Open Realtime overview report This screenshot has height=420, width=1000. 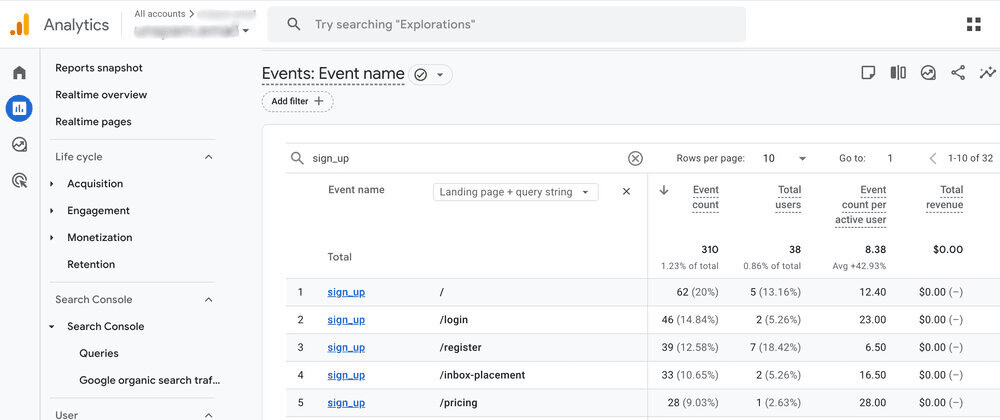coord(101,95)
